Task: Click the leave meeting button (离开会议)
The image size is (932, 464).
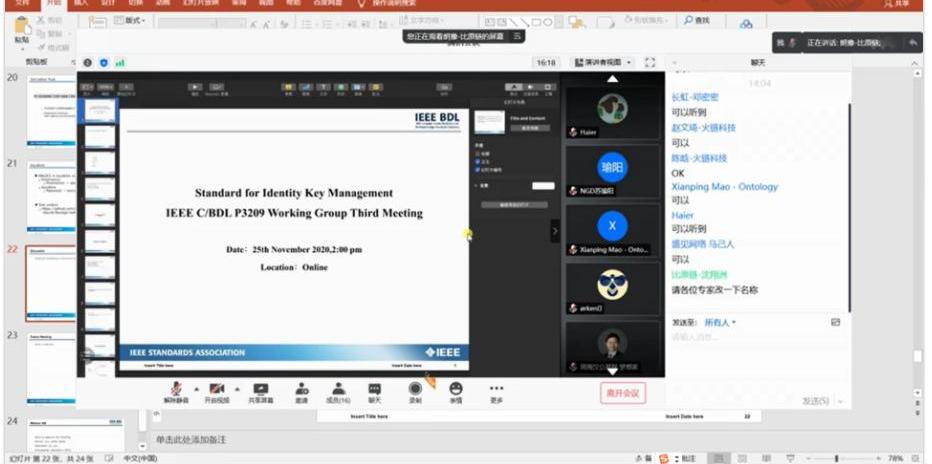Action: coord(622,392)
